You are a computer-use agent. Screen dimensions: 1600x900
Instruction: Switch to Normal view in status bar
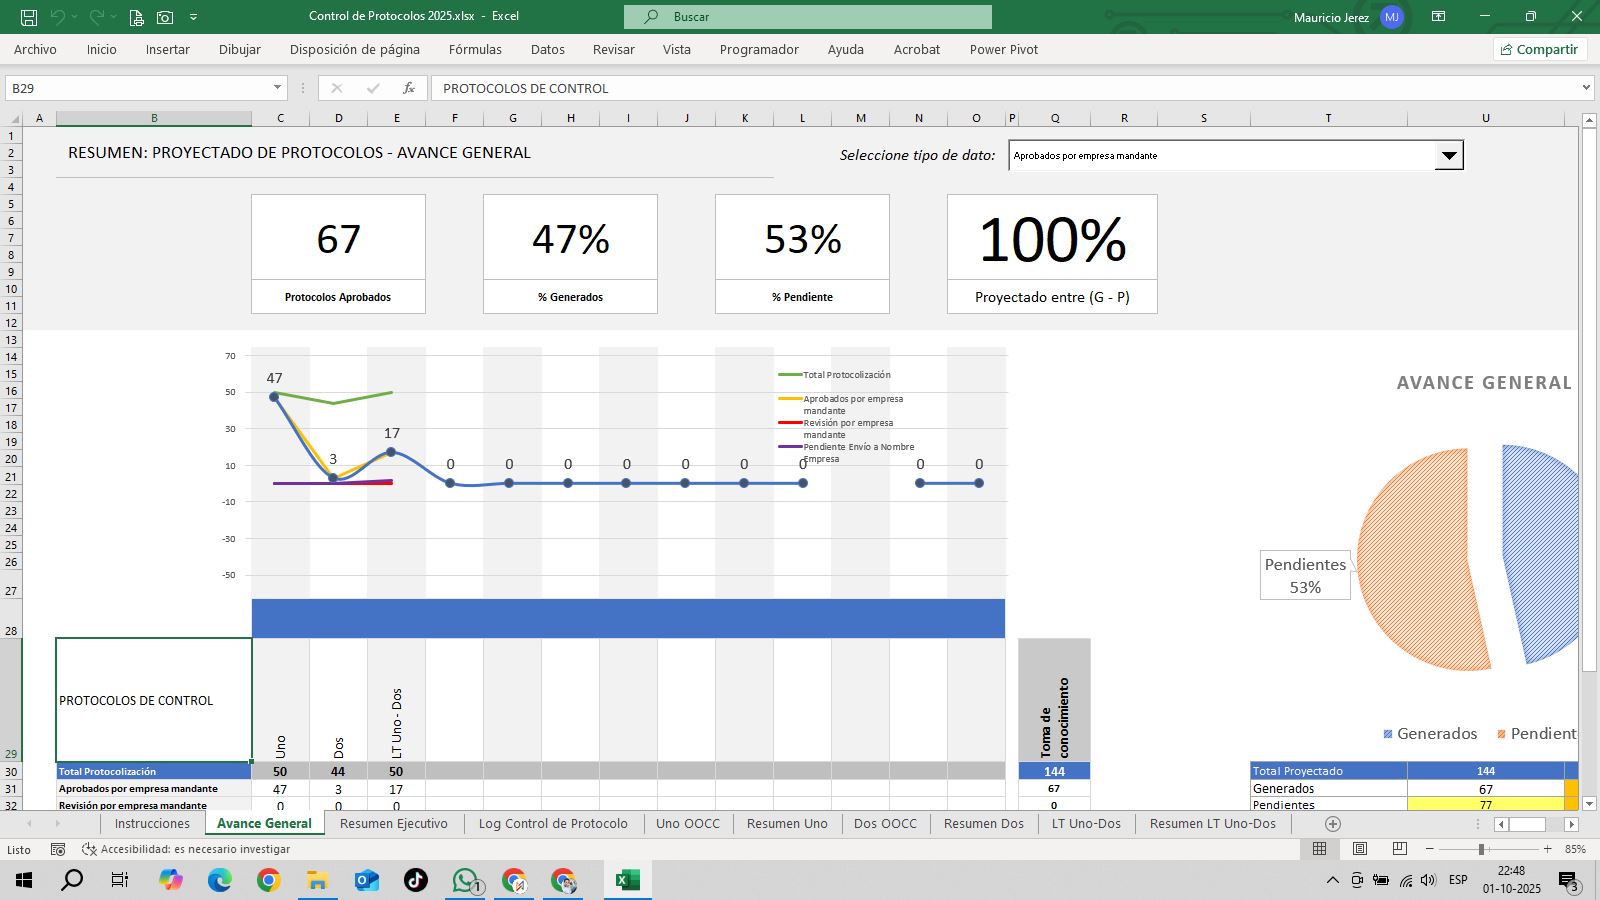pyautogui.click(x=1320, y=849)
